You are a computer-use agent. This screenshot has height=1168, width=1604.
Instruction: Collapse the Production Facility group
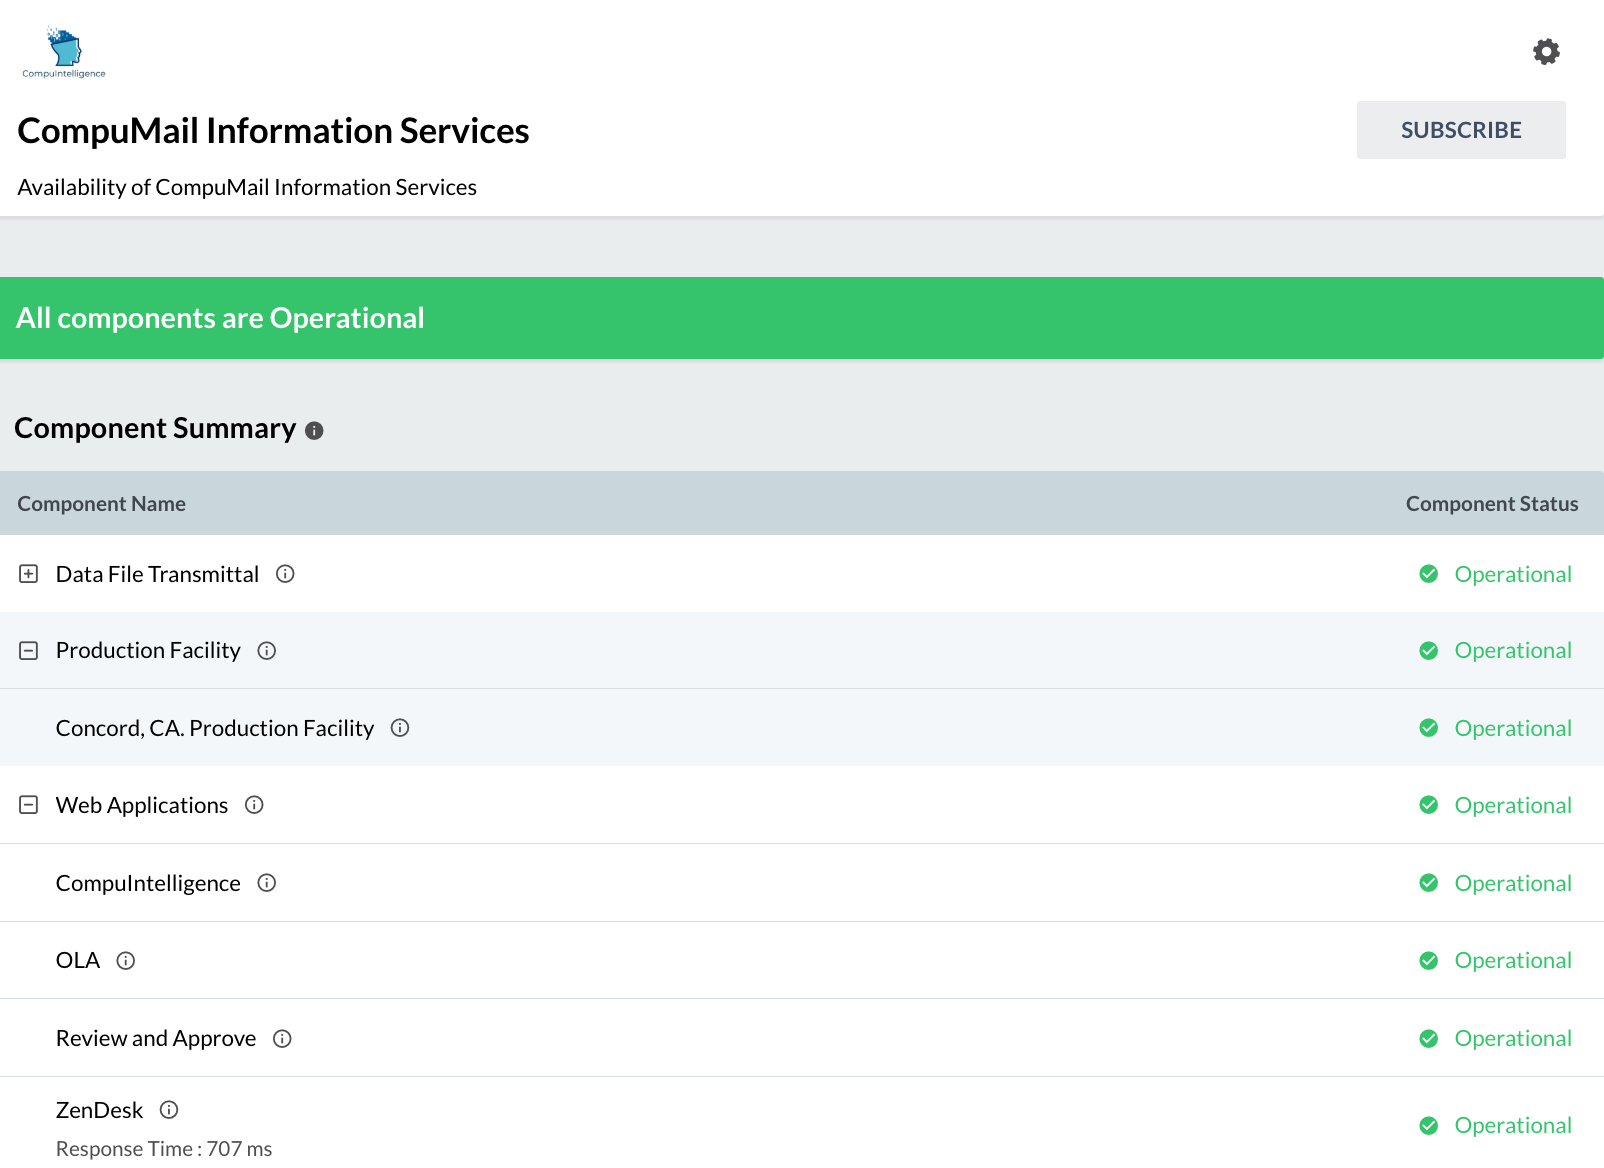pyautogui.click(x=29, y=651)
